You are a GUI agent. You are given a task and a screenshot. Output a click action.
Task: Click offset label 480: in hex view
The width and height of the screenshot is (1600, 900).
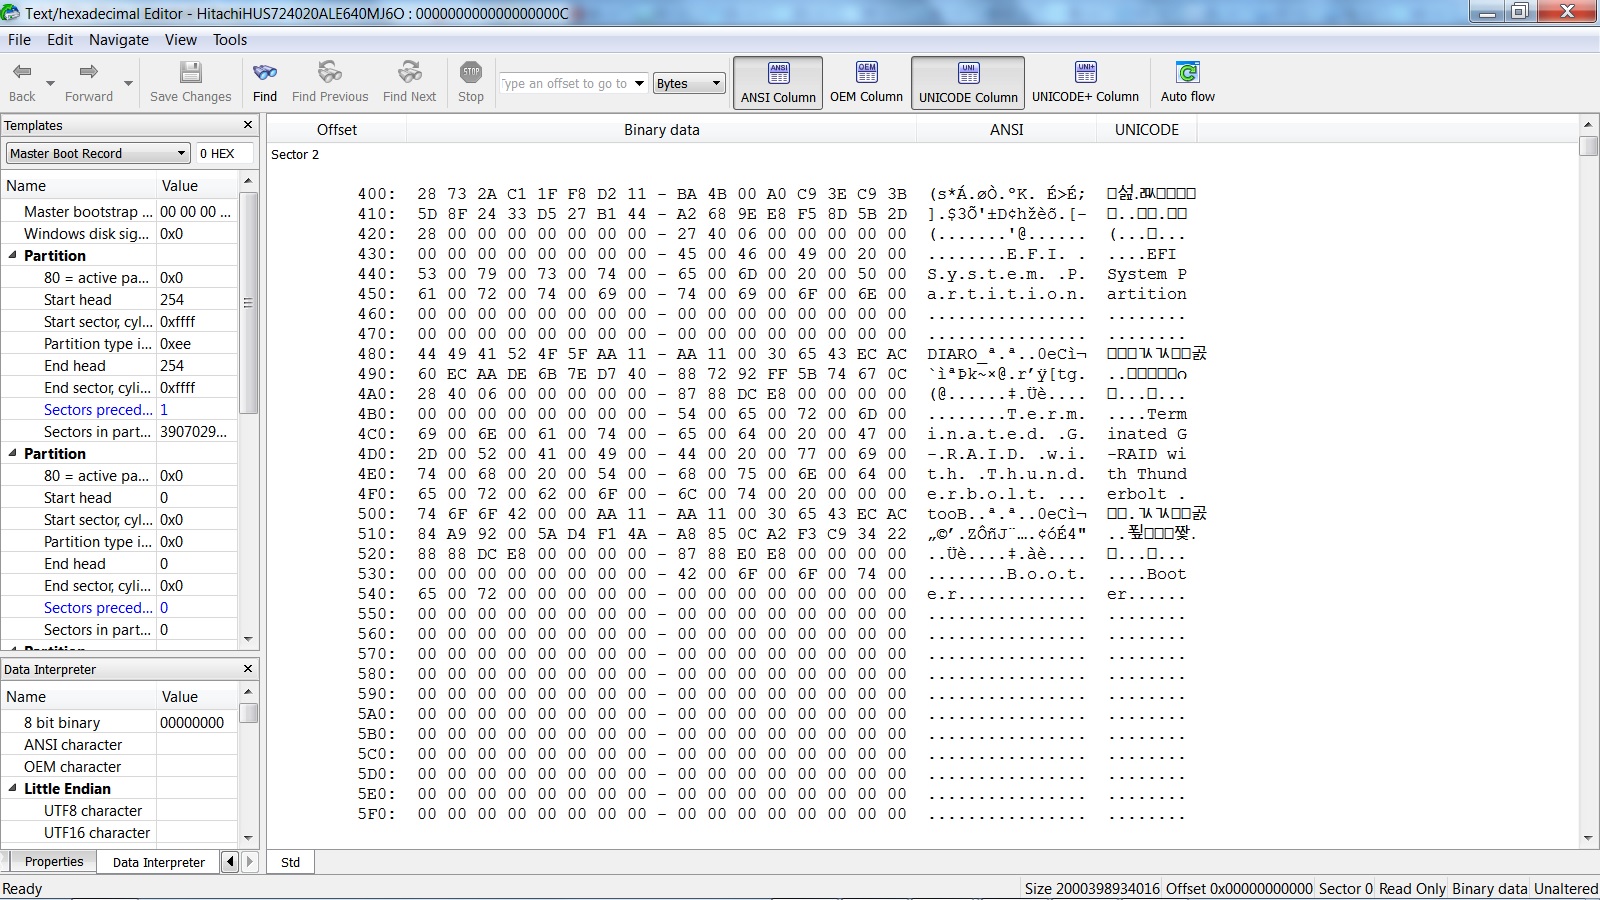click(x=376, y=354)
